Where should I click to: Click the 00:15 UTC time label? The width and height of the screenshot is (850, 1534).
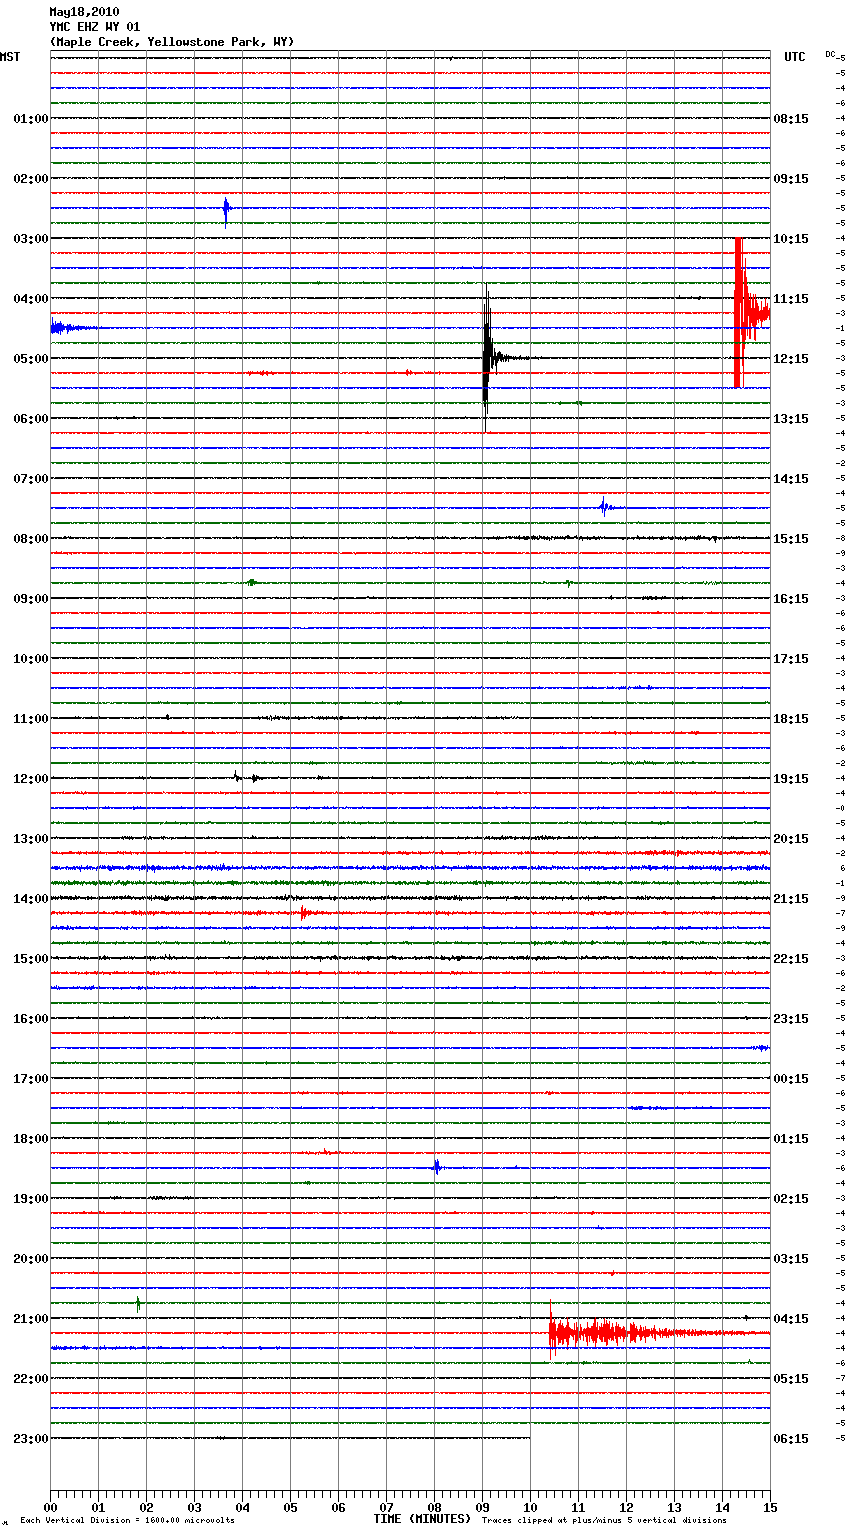click(791, 1079)
